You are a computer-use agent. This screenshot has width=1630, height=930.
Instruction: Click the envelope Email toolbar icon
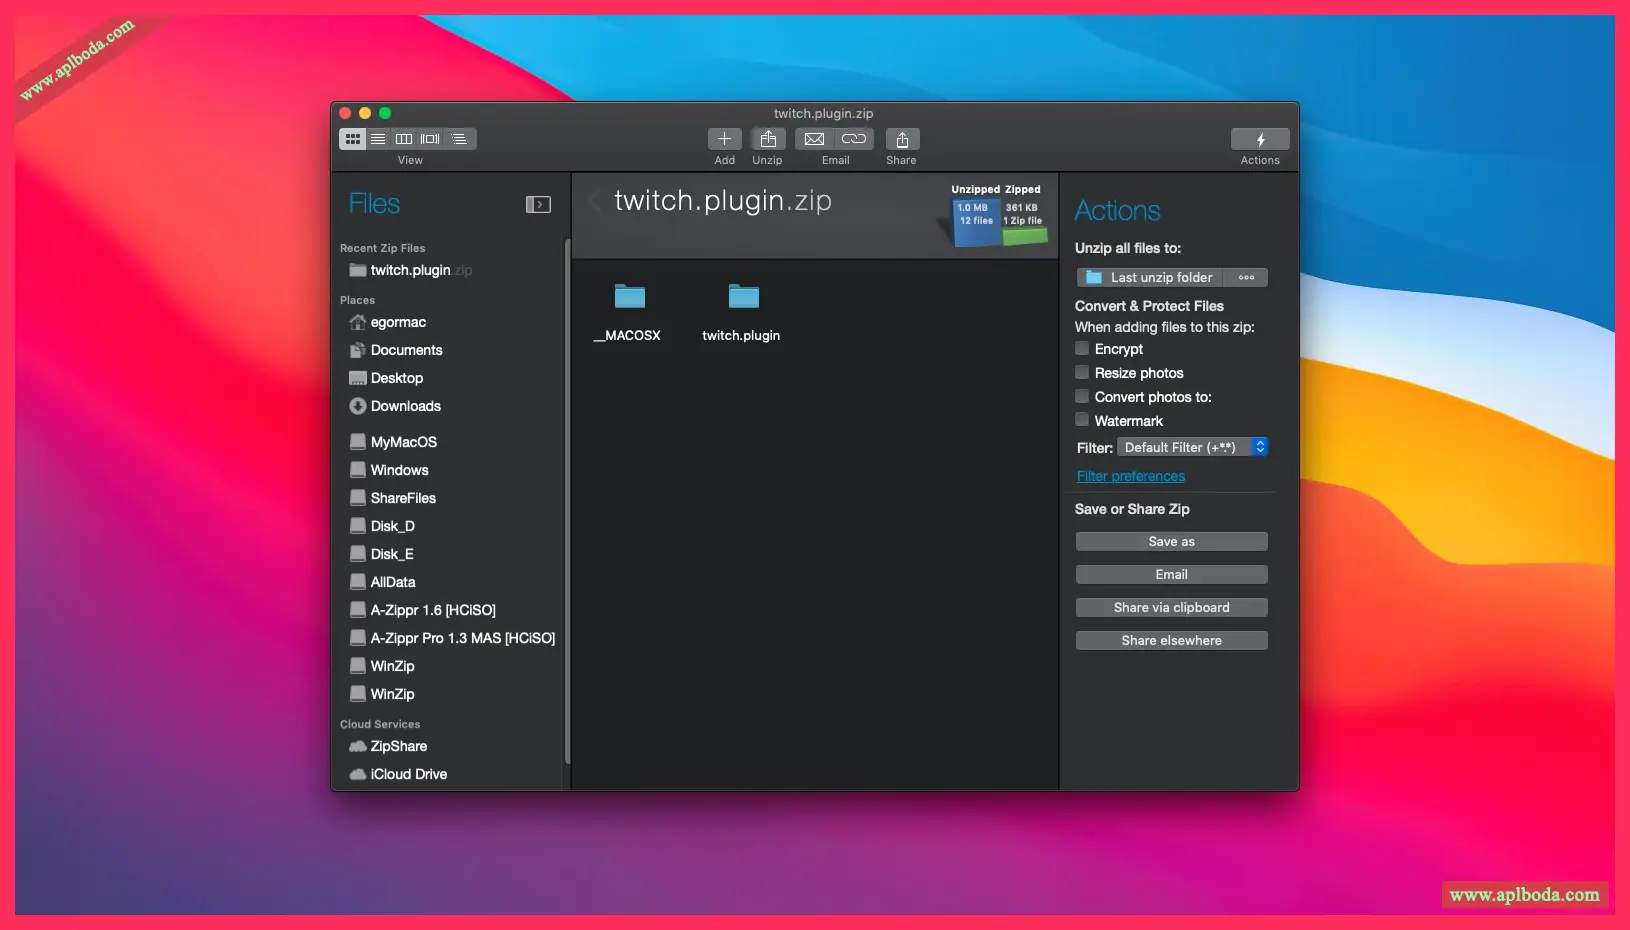(x=815, y=139)
